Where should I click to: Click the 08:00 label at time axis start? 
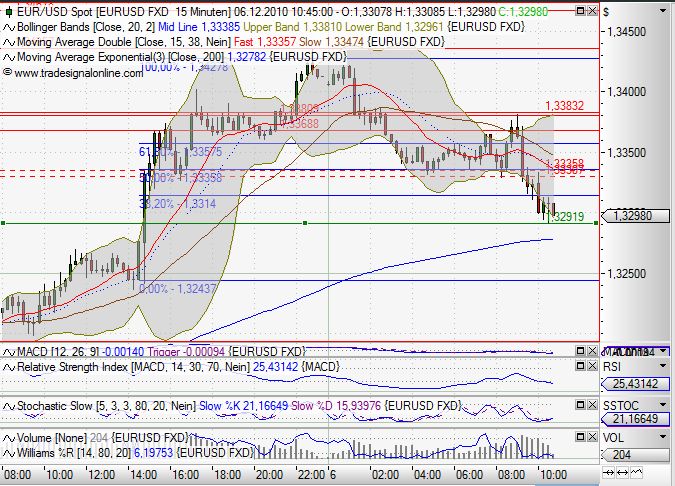pos(18,475)
